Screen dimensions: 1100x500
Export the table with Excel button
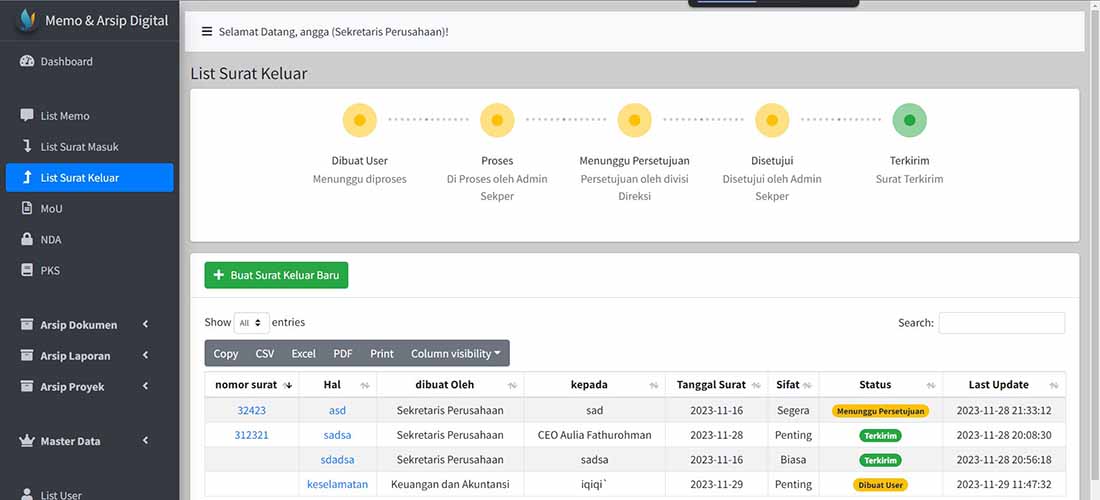[304, 353]
